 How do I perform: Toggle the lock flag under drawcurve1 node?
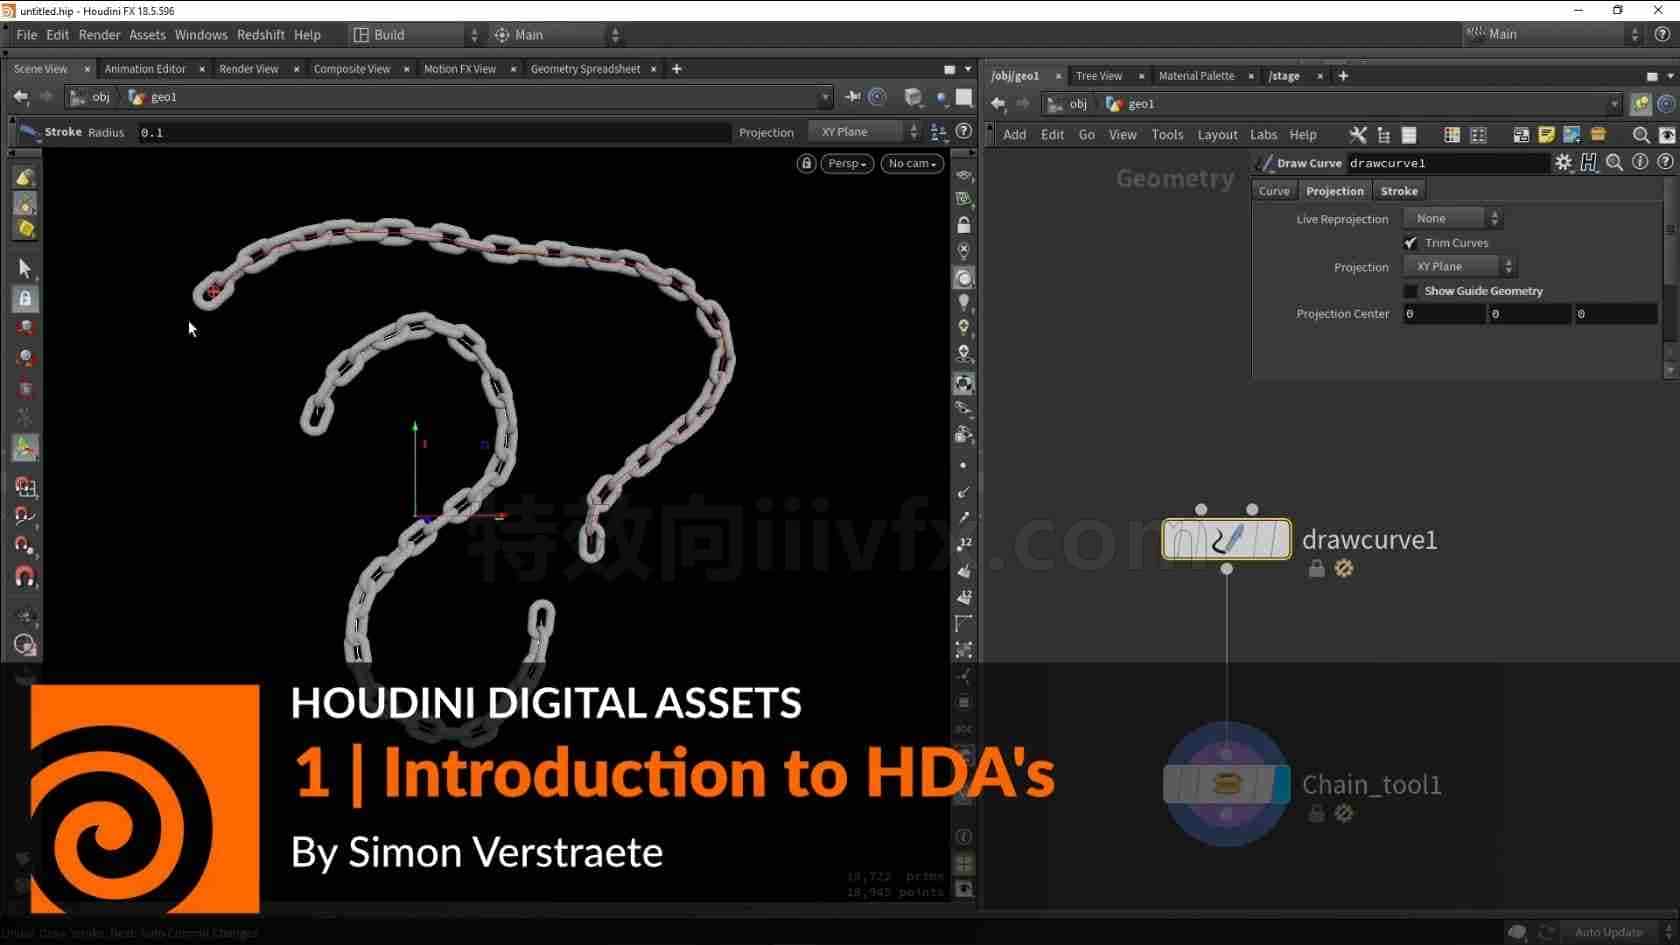click(1316, 568)
